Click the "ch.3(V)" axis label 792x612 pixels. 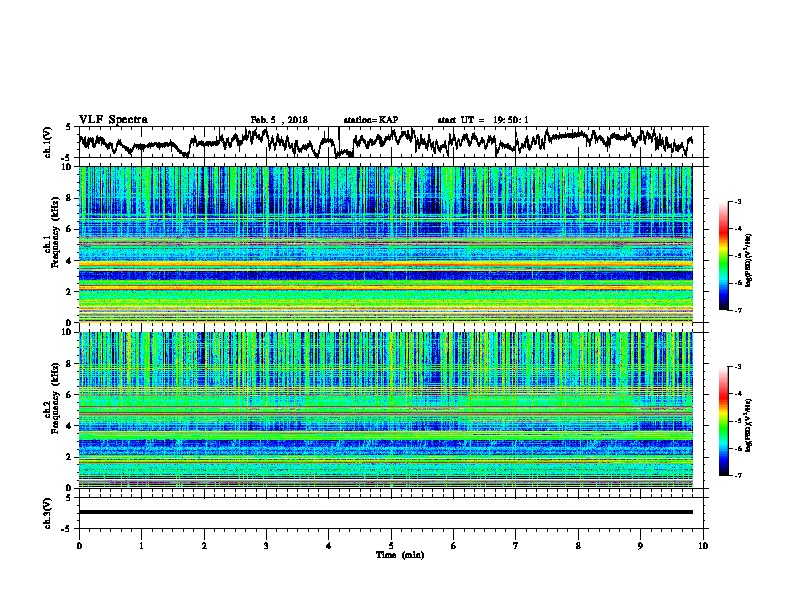point(47,513)
